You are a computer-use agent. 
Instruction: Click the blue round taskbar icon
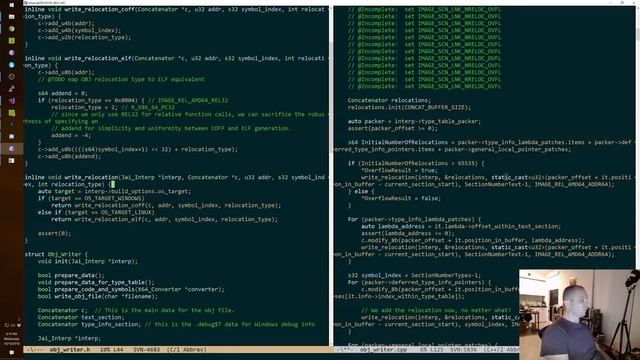click(x=11, y=64)
